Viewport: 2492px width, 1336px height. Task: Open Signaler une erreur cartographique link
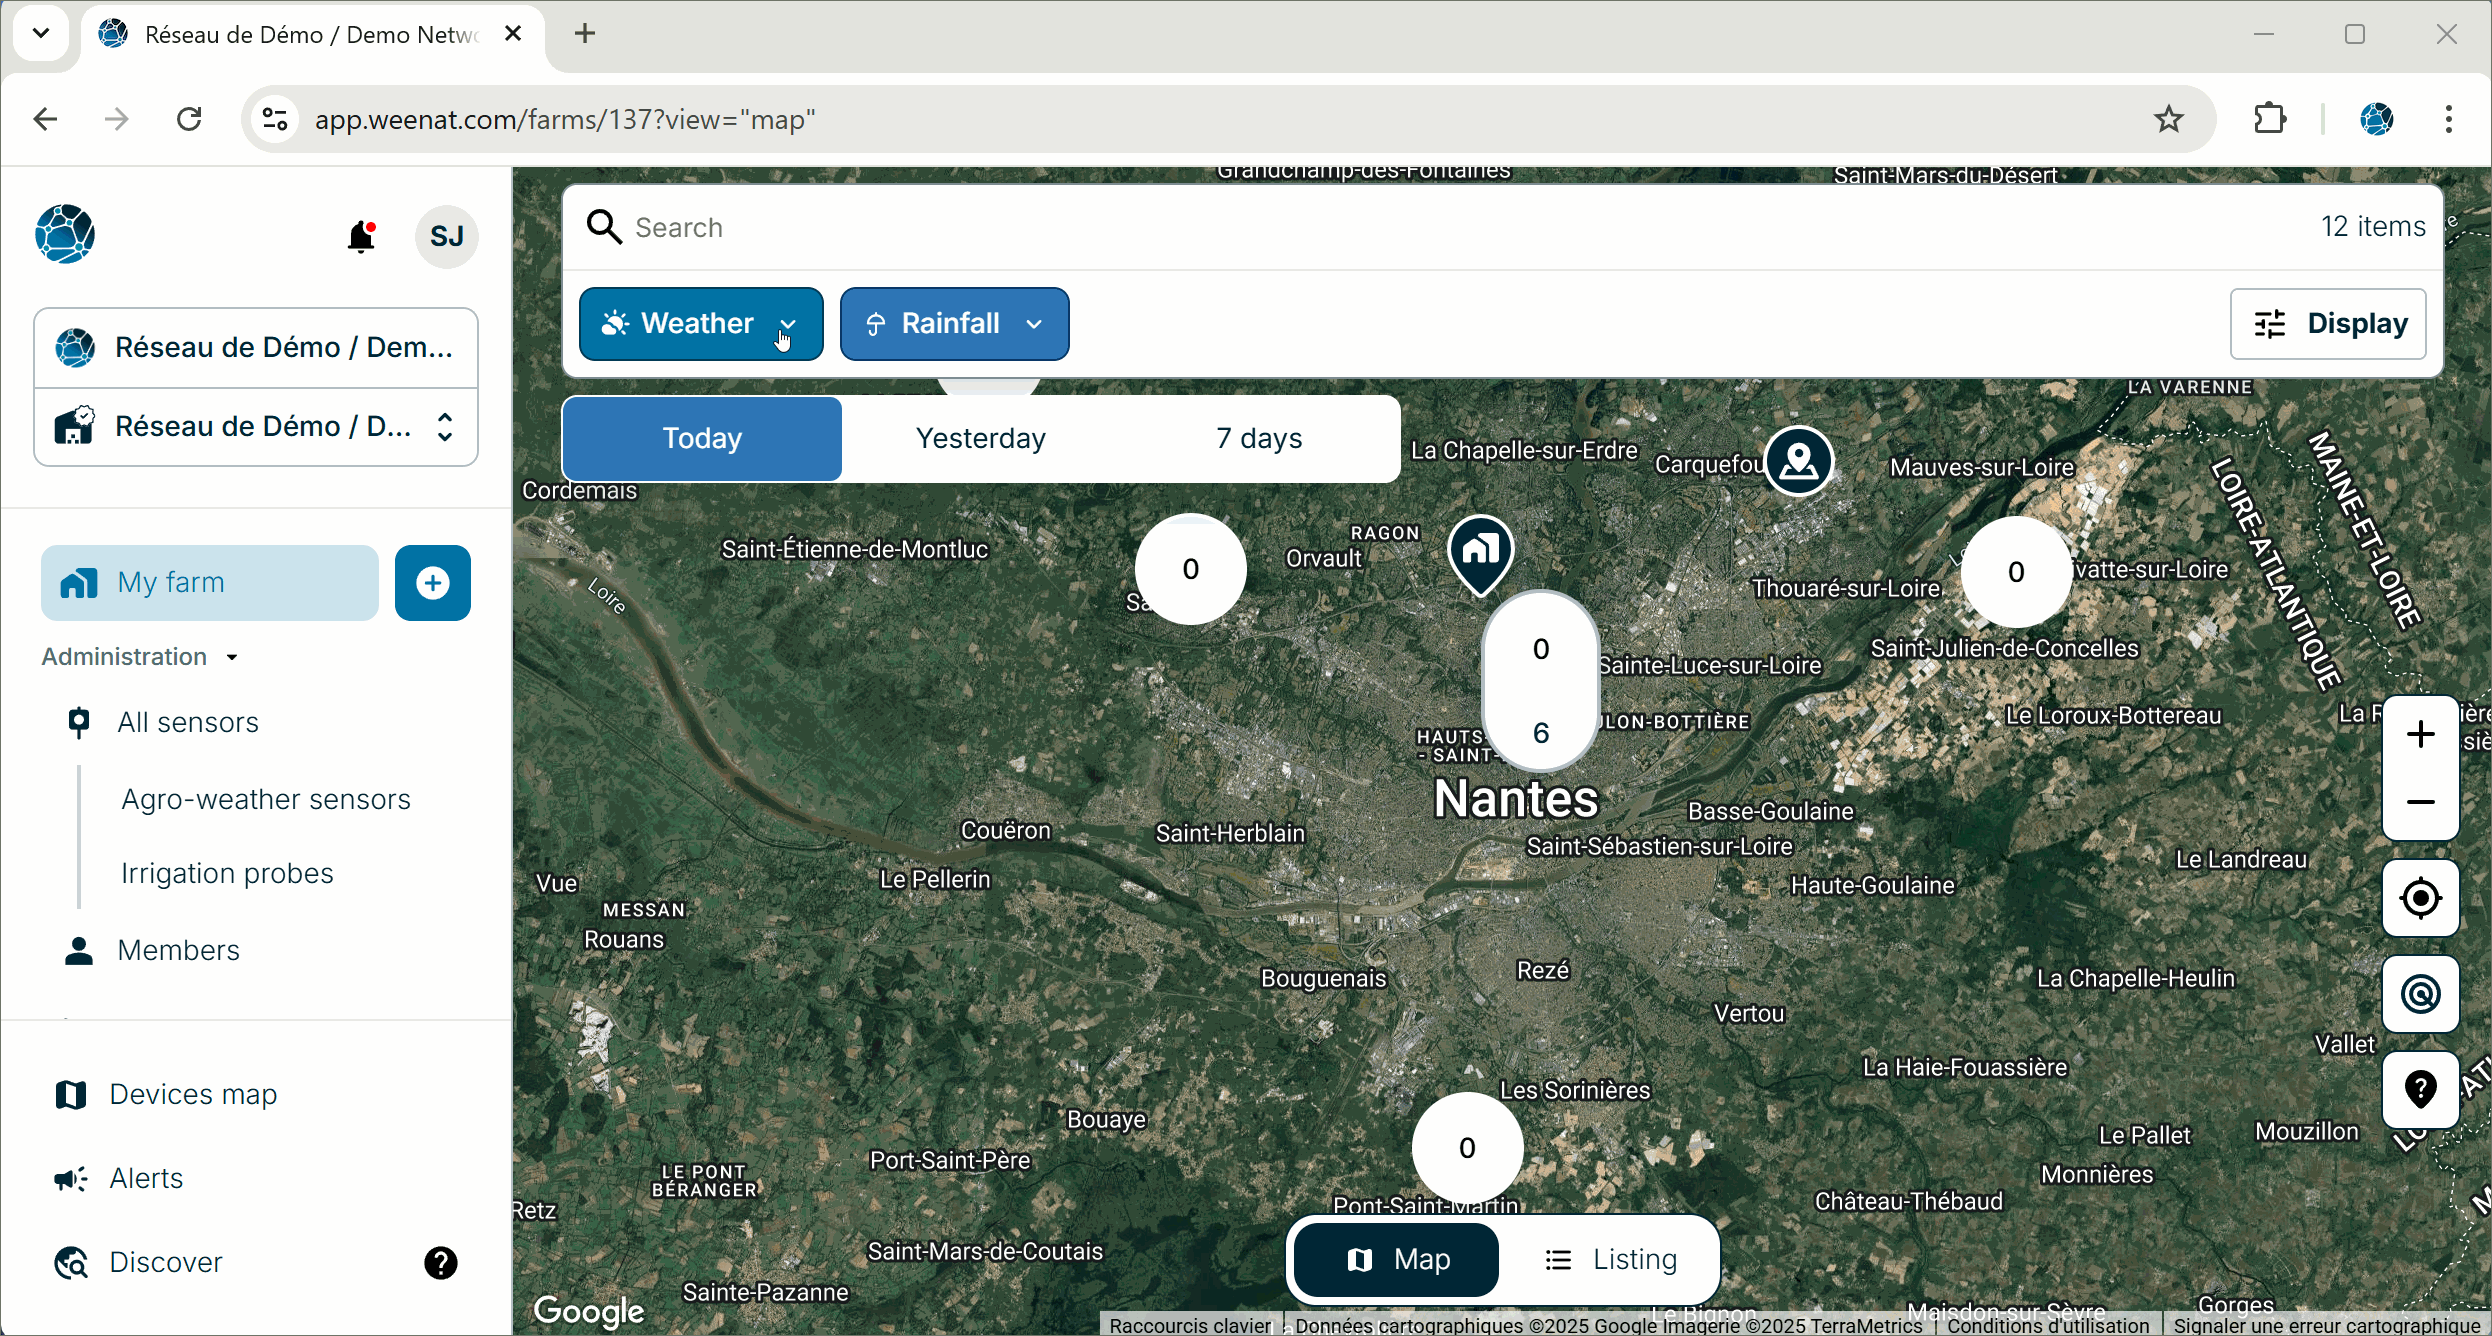pyautogui.click(x=2326, y=1325)
